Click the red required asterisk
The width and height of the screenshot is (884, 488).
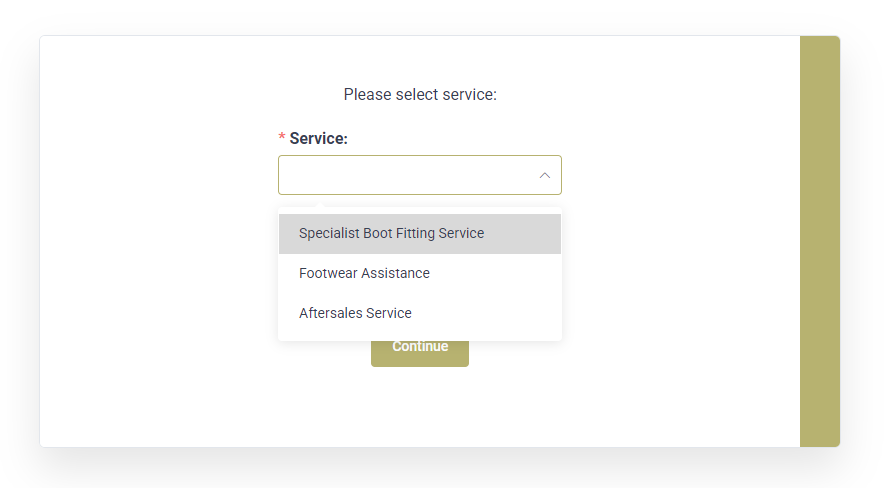[x=282, y=137]
